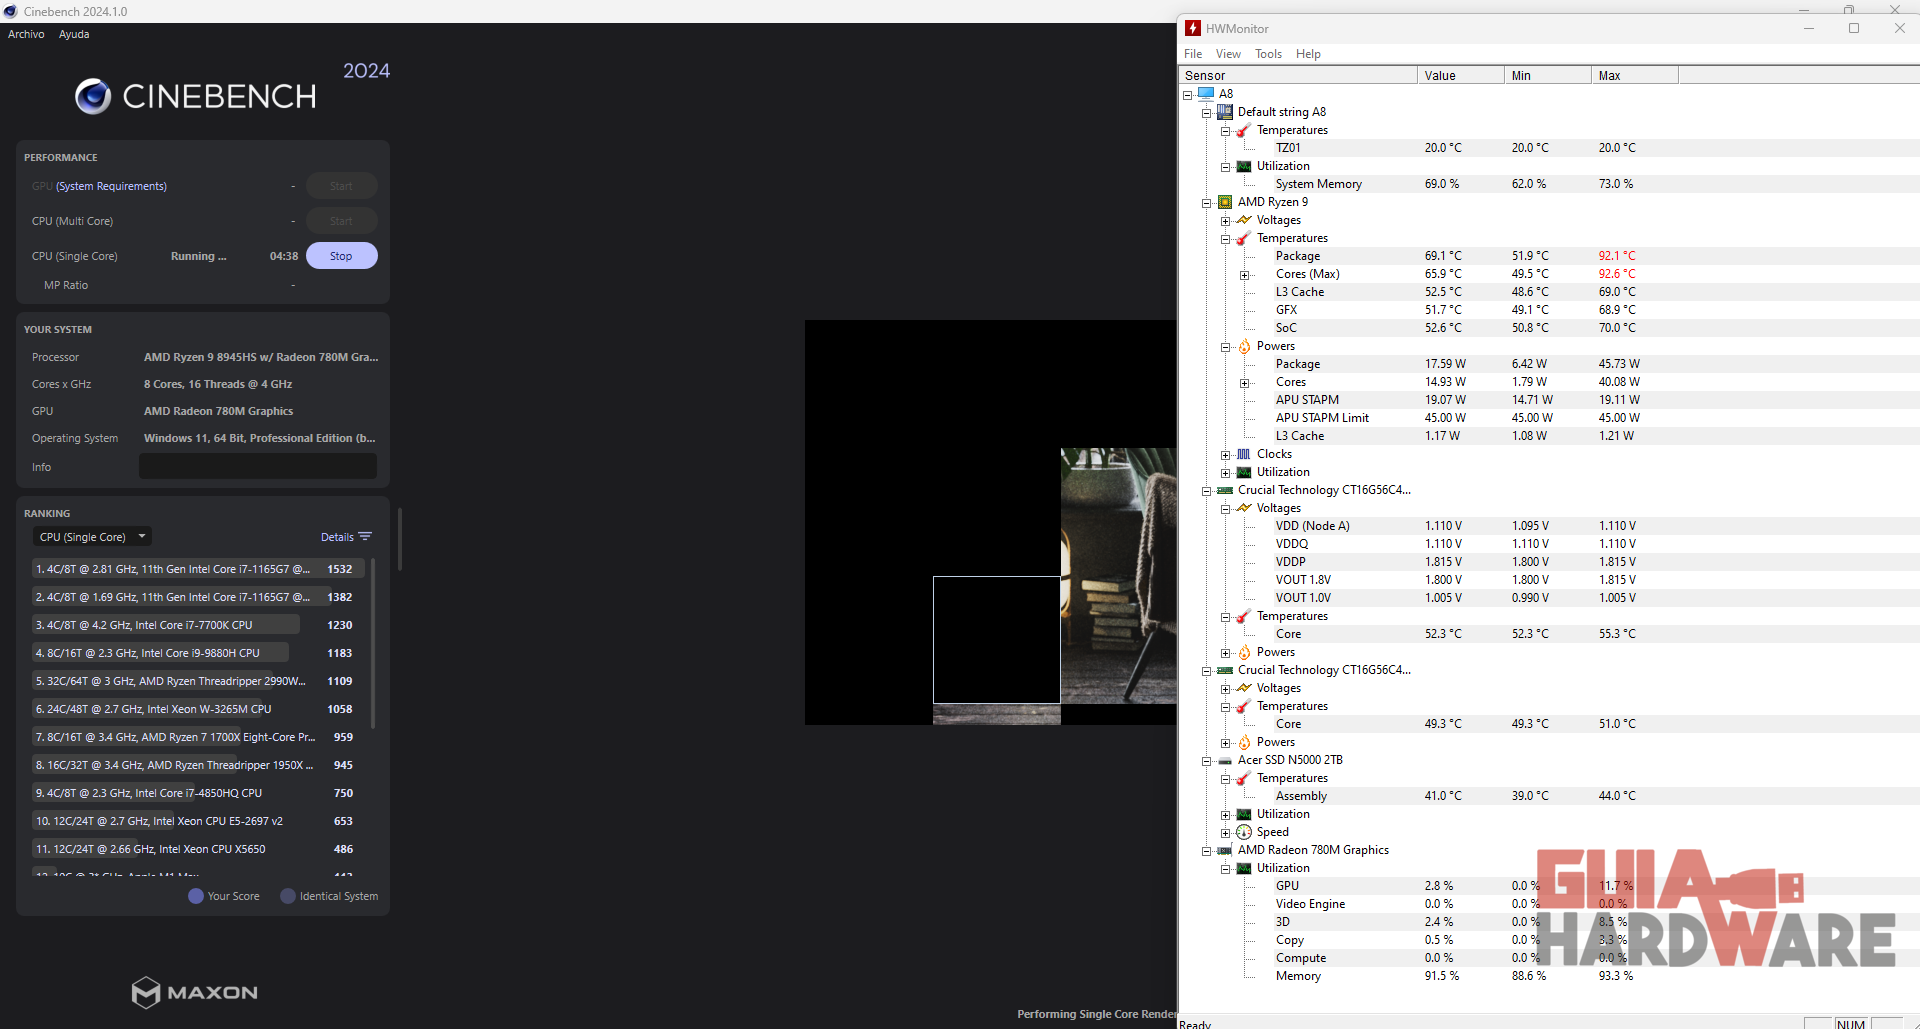The height and width of the screenshot is (1029, 1920).
Task: Click the Utilization icon under AMD Ryzen 9
Action: tap(1244, 472)
